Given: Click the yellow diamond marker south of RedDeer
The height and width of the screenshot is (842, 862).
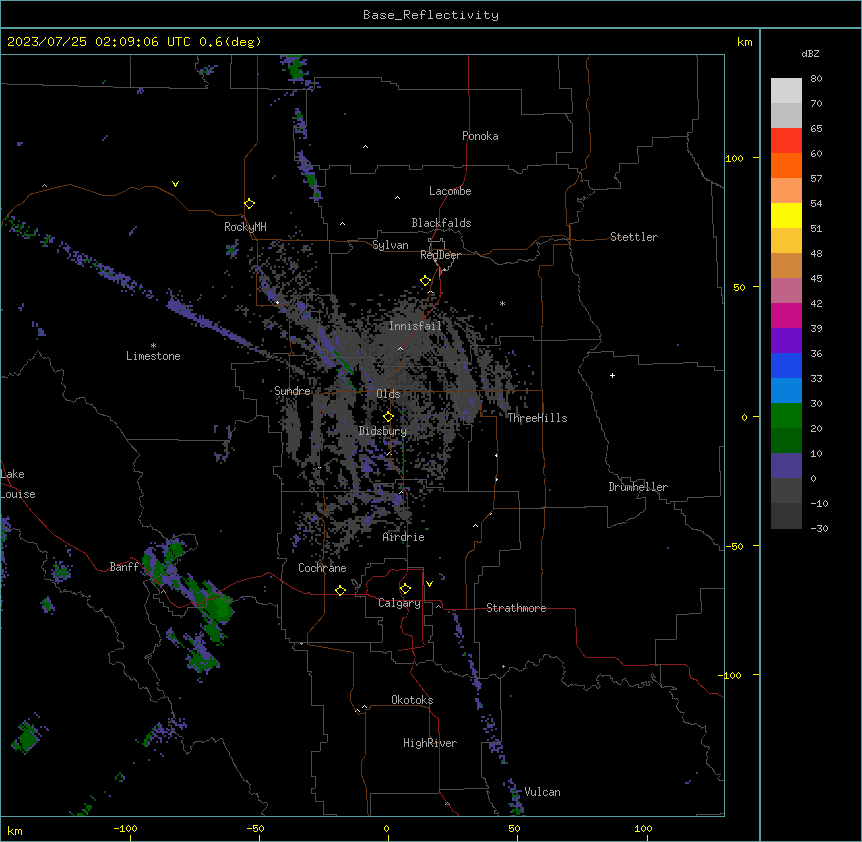Looking at the screenshot, I should click(425, 281).
